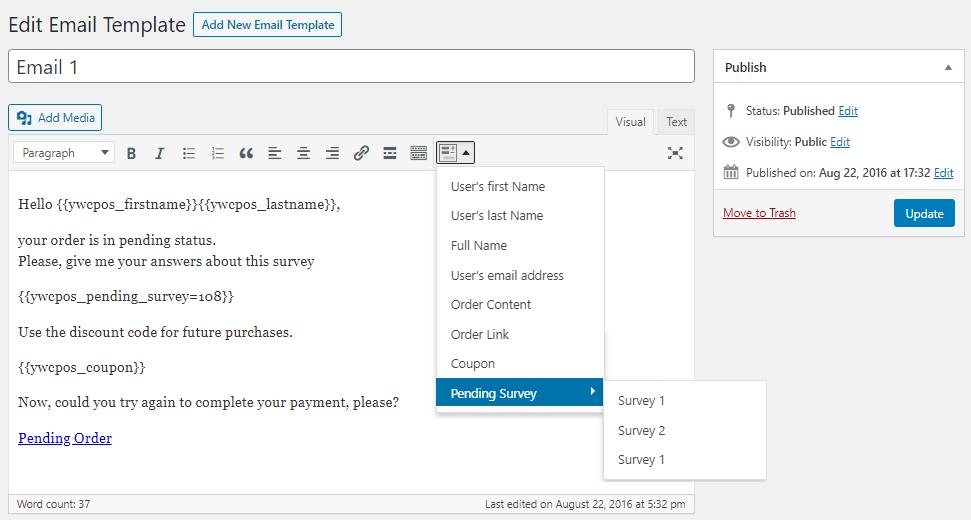Insert a bulleted list
This screenshot has width=971, height=520.
pos(189,153)
